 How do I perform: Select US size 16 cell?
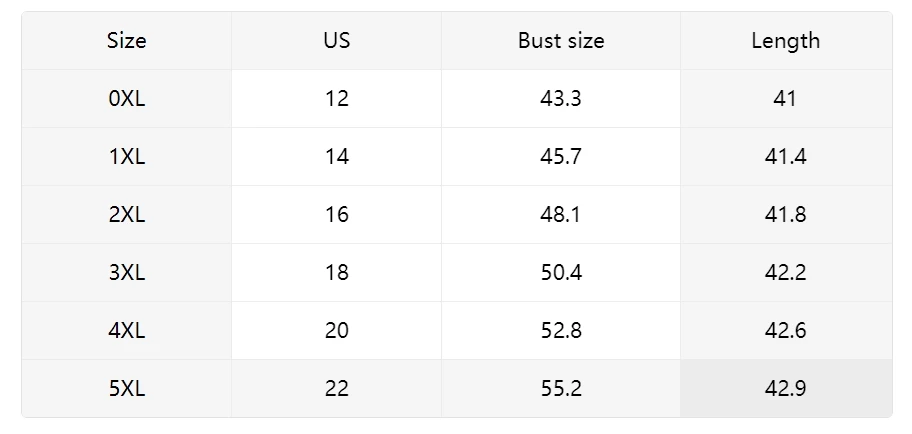click(x=337, y=215)
